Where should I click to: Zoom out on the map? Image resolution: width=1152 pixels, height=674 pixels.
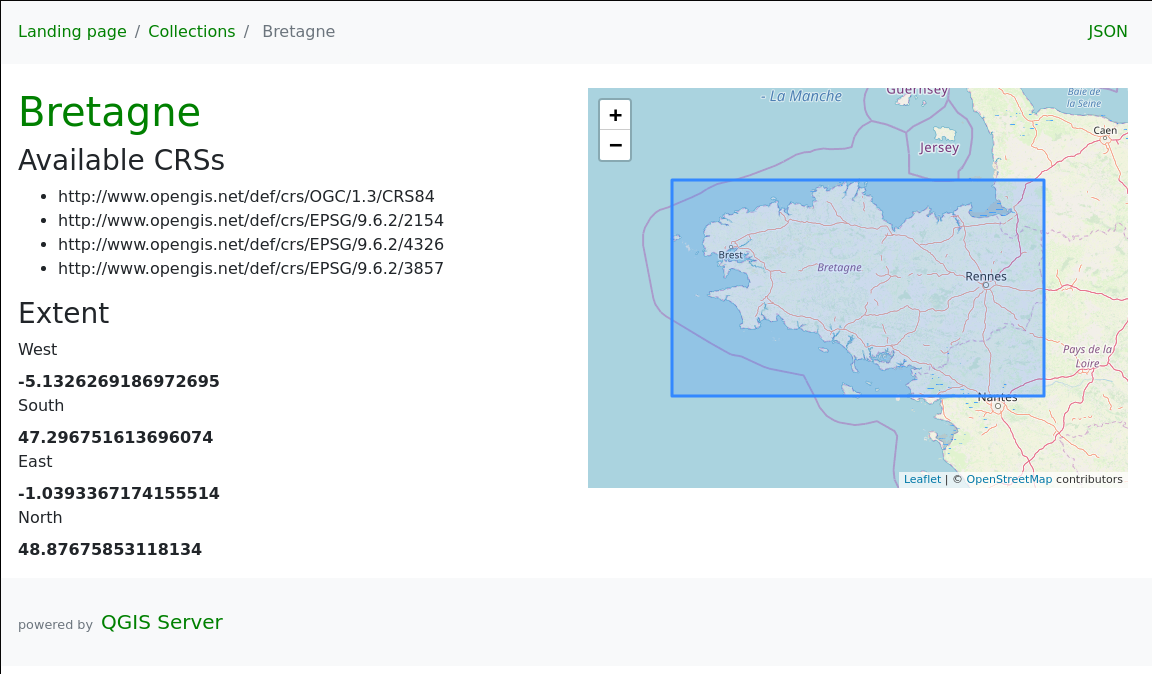point(615,146)
